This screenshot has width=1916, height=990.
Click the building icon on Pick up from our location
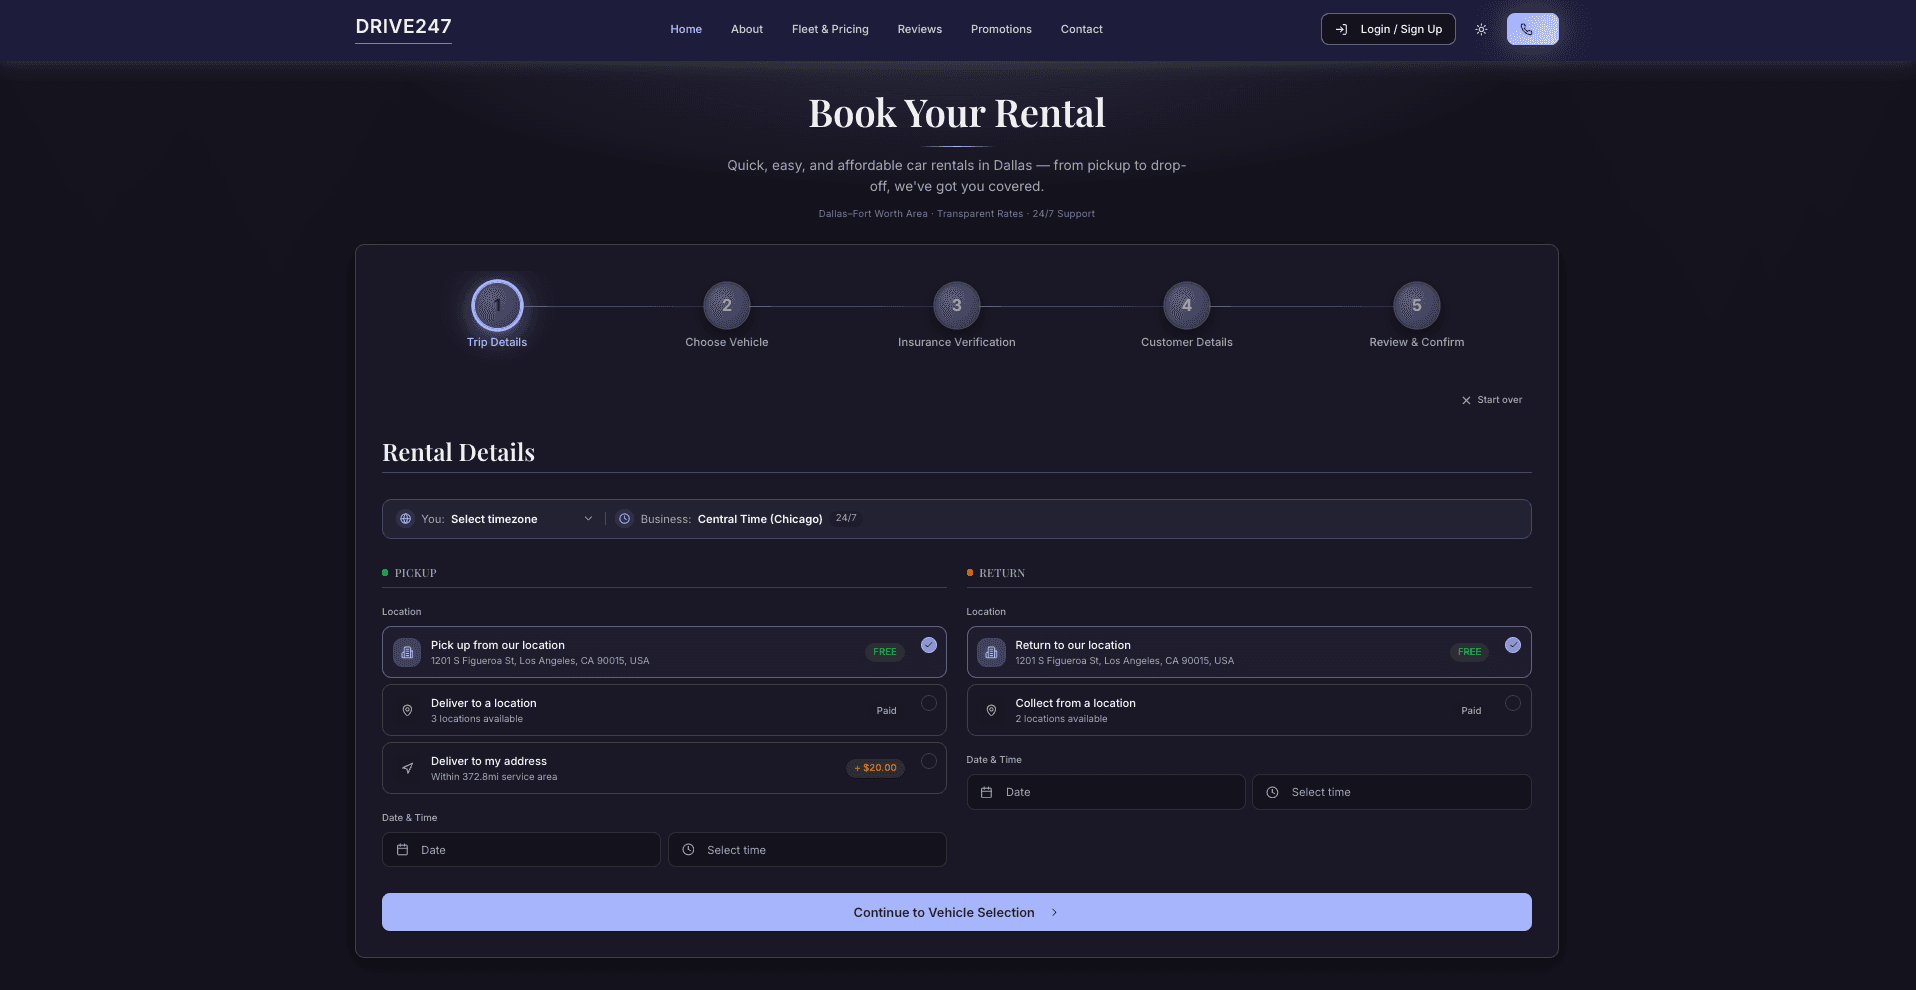(x=406, y=652)
